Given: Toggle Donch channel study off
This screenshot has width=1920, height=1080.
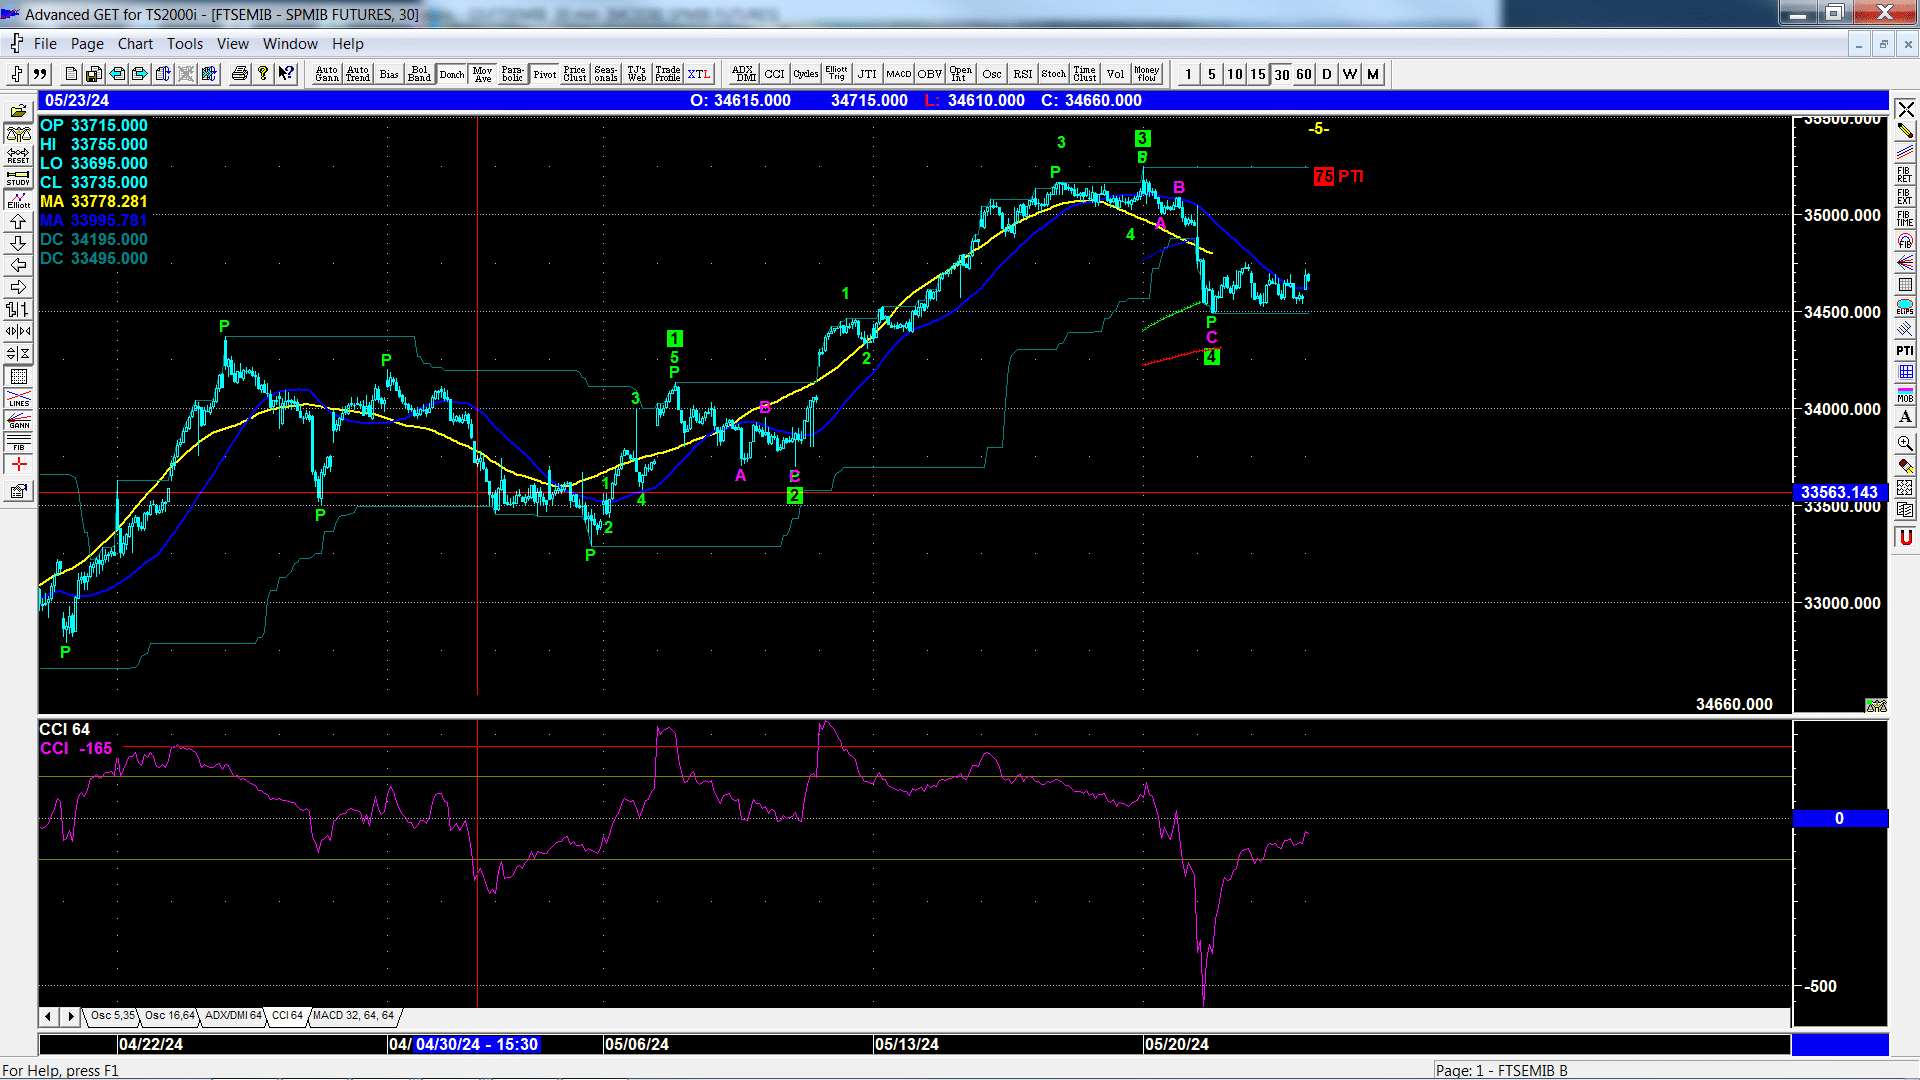Looking at the screenshot, I should pos(452,74).
